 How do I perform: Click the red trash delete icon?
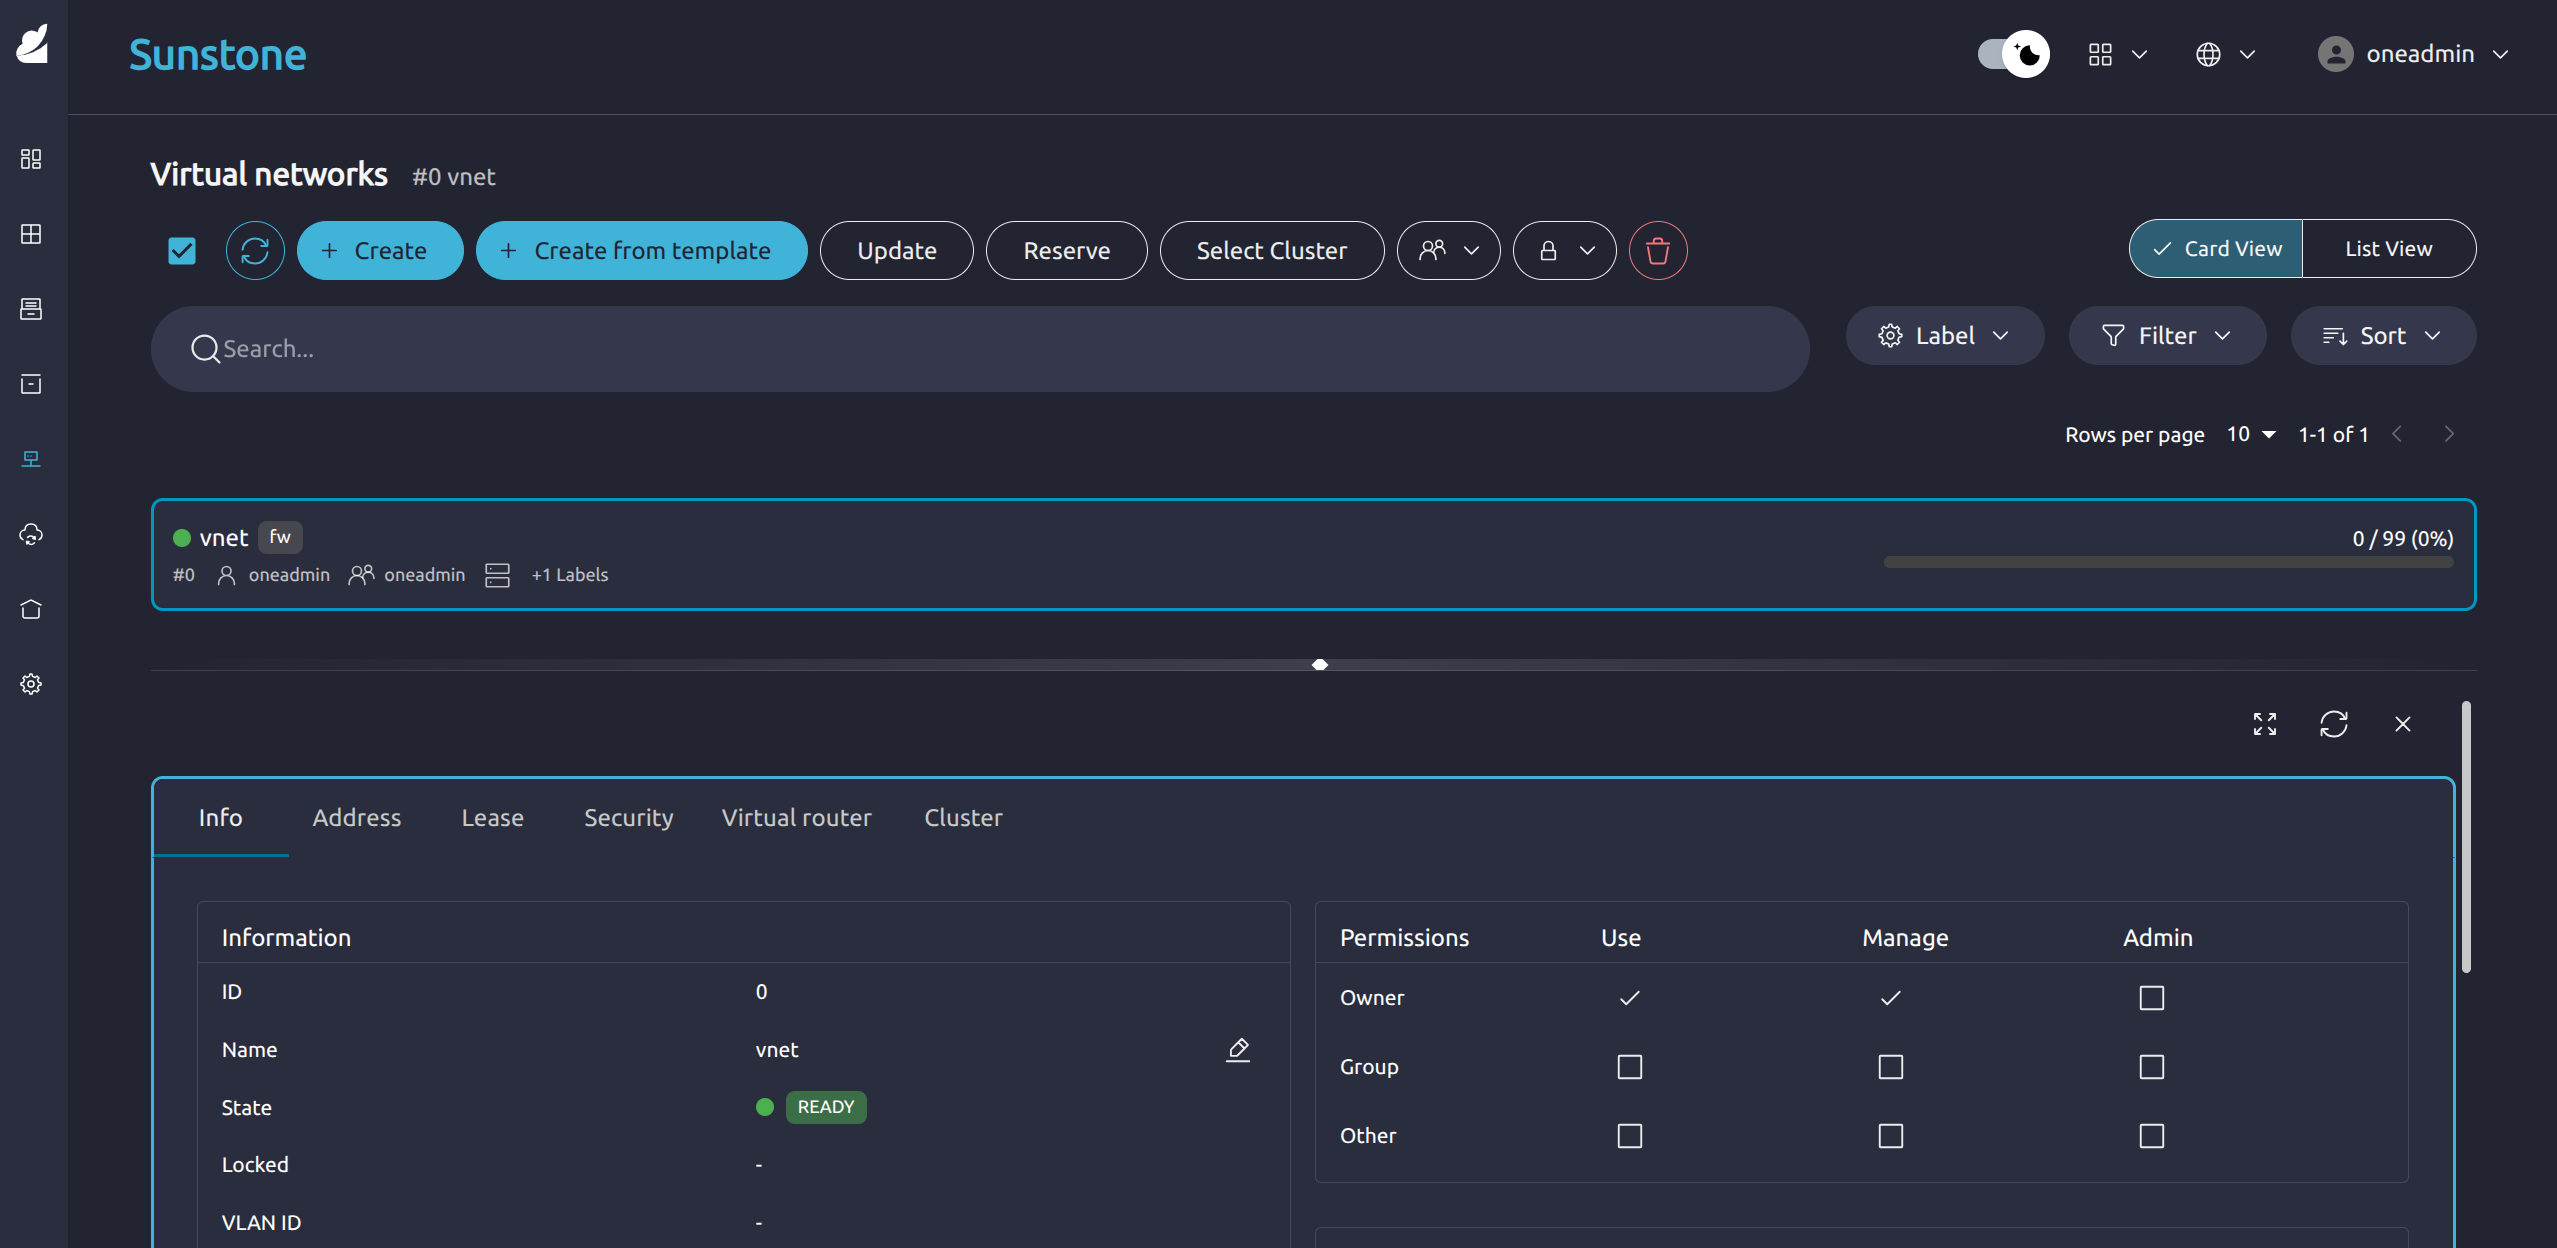click(x=1657, y=250)
